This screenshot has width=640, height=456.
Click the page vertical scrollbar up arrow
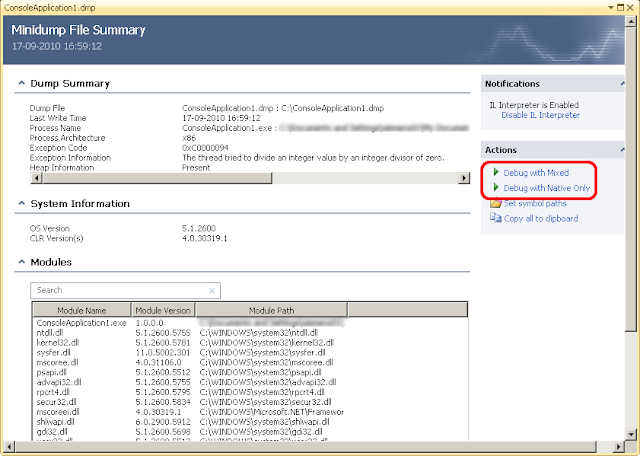tap(631, 21)
